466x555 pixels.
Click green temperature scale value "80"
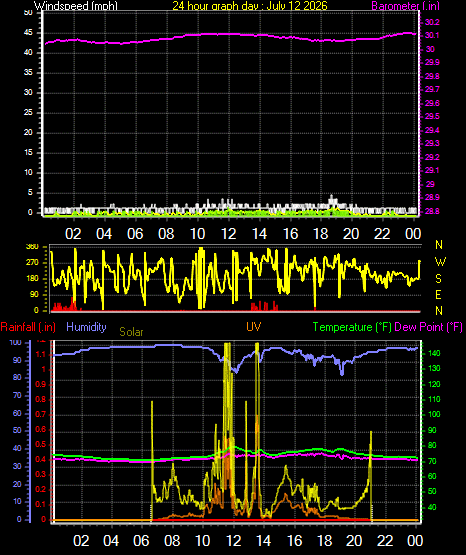click(432, 446)
